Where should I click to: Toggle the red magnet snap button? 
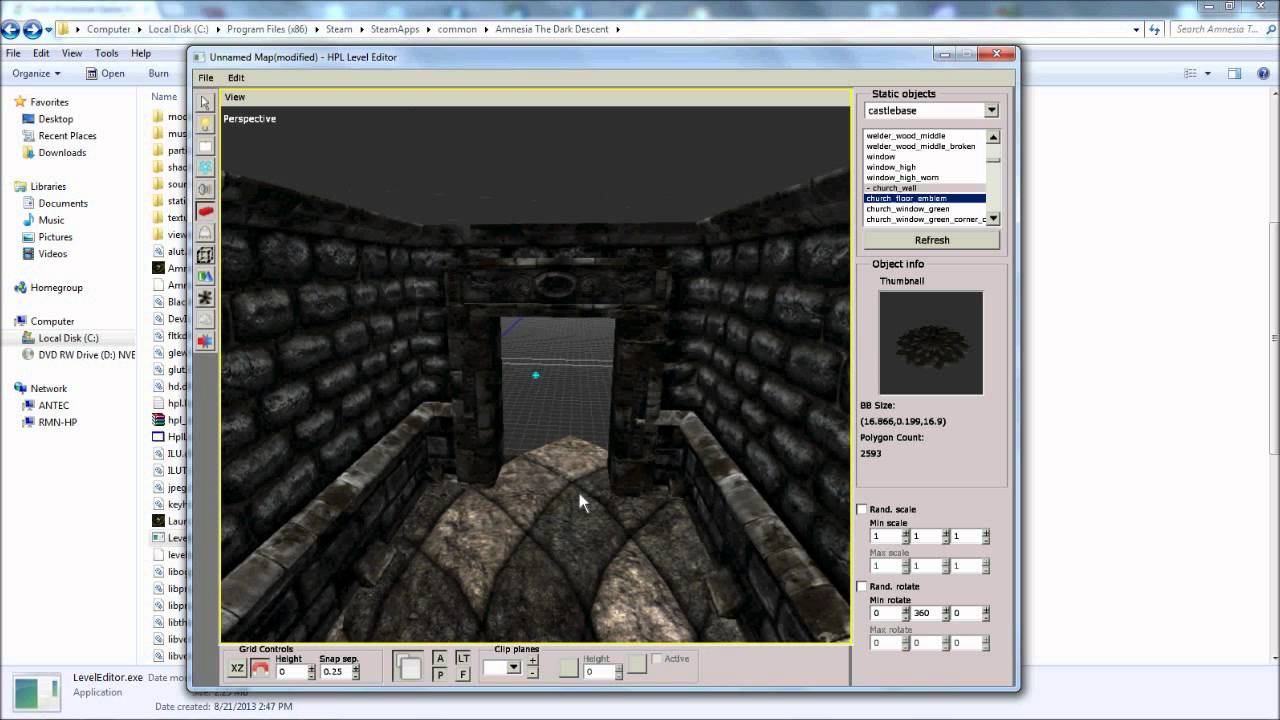pyautogui.click(x=260, y=667)
